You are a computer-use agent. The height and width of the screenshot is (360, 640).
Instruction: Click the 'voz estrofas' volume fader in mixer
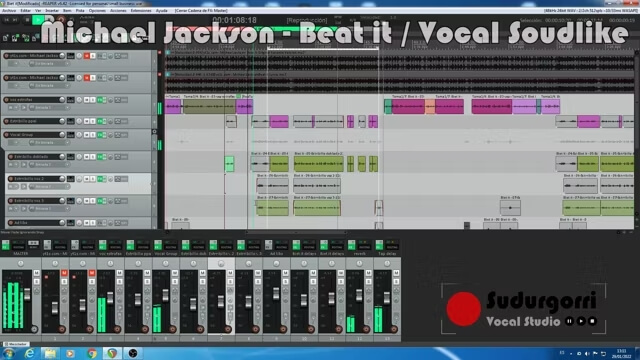tap(110, 298)
